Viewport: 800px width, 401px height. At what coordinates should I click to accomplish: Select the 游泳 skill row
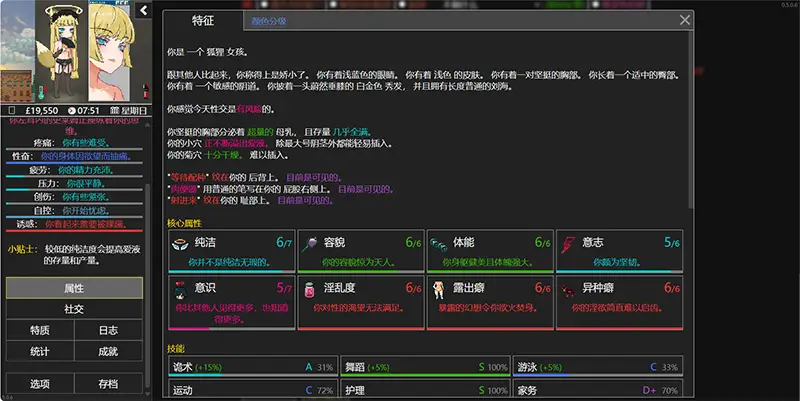[x=598, y=367]
